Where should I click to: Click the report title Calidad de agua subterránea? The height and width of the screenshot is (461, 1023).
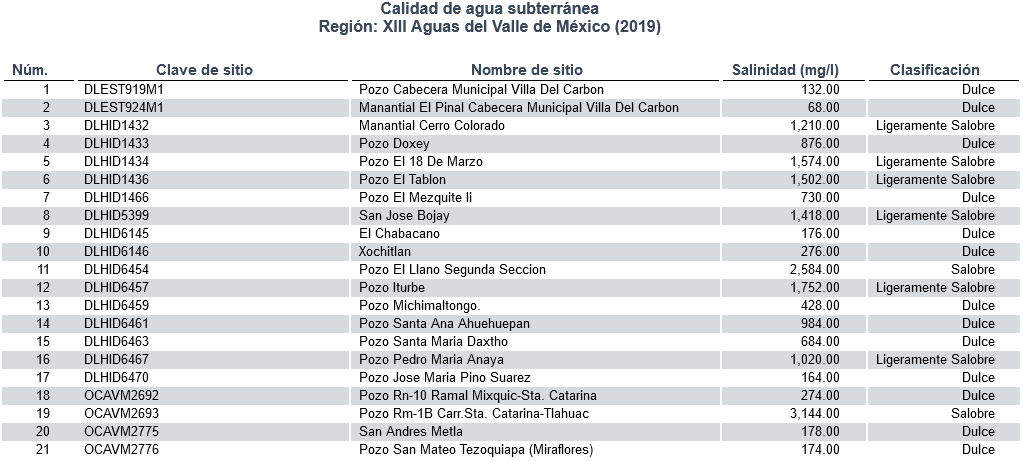[489, 9]
